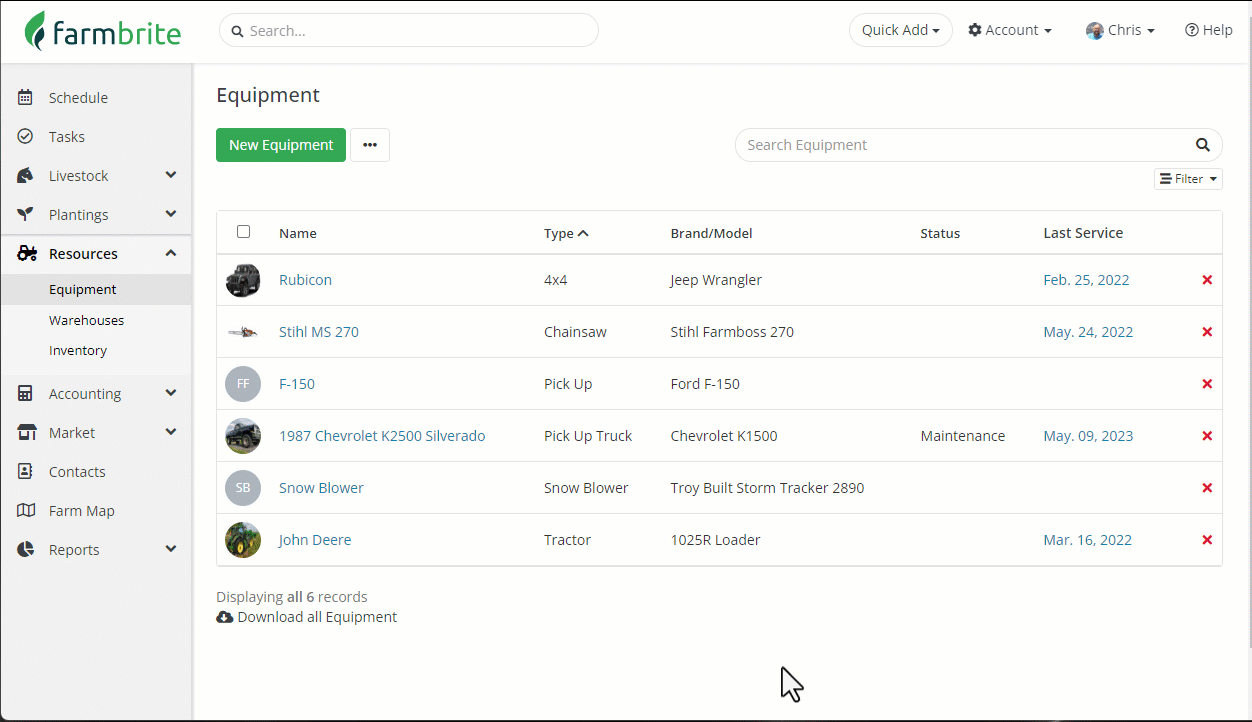1252x722 pixels.
Task: Delete Rubicon with its red X
Action: pos(1207,280)
